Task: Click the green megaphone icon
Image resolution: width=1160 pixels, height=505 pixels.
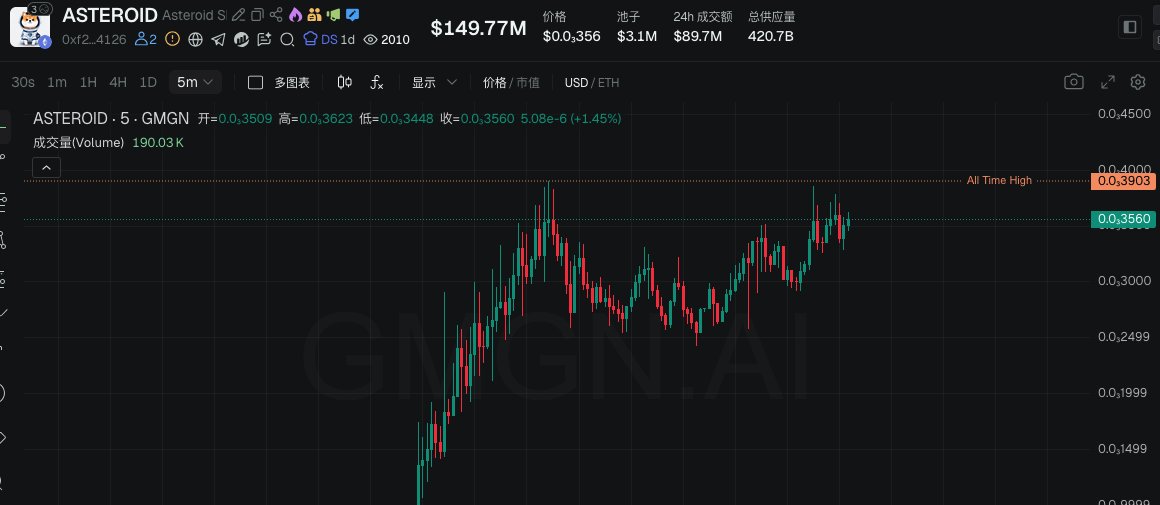Action: 333,15
